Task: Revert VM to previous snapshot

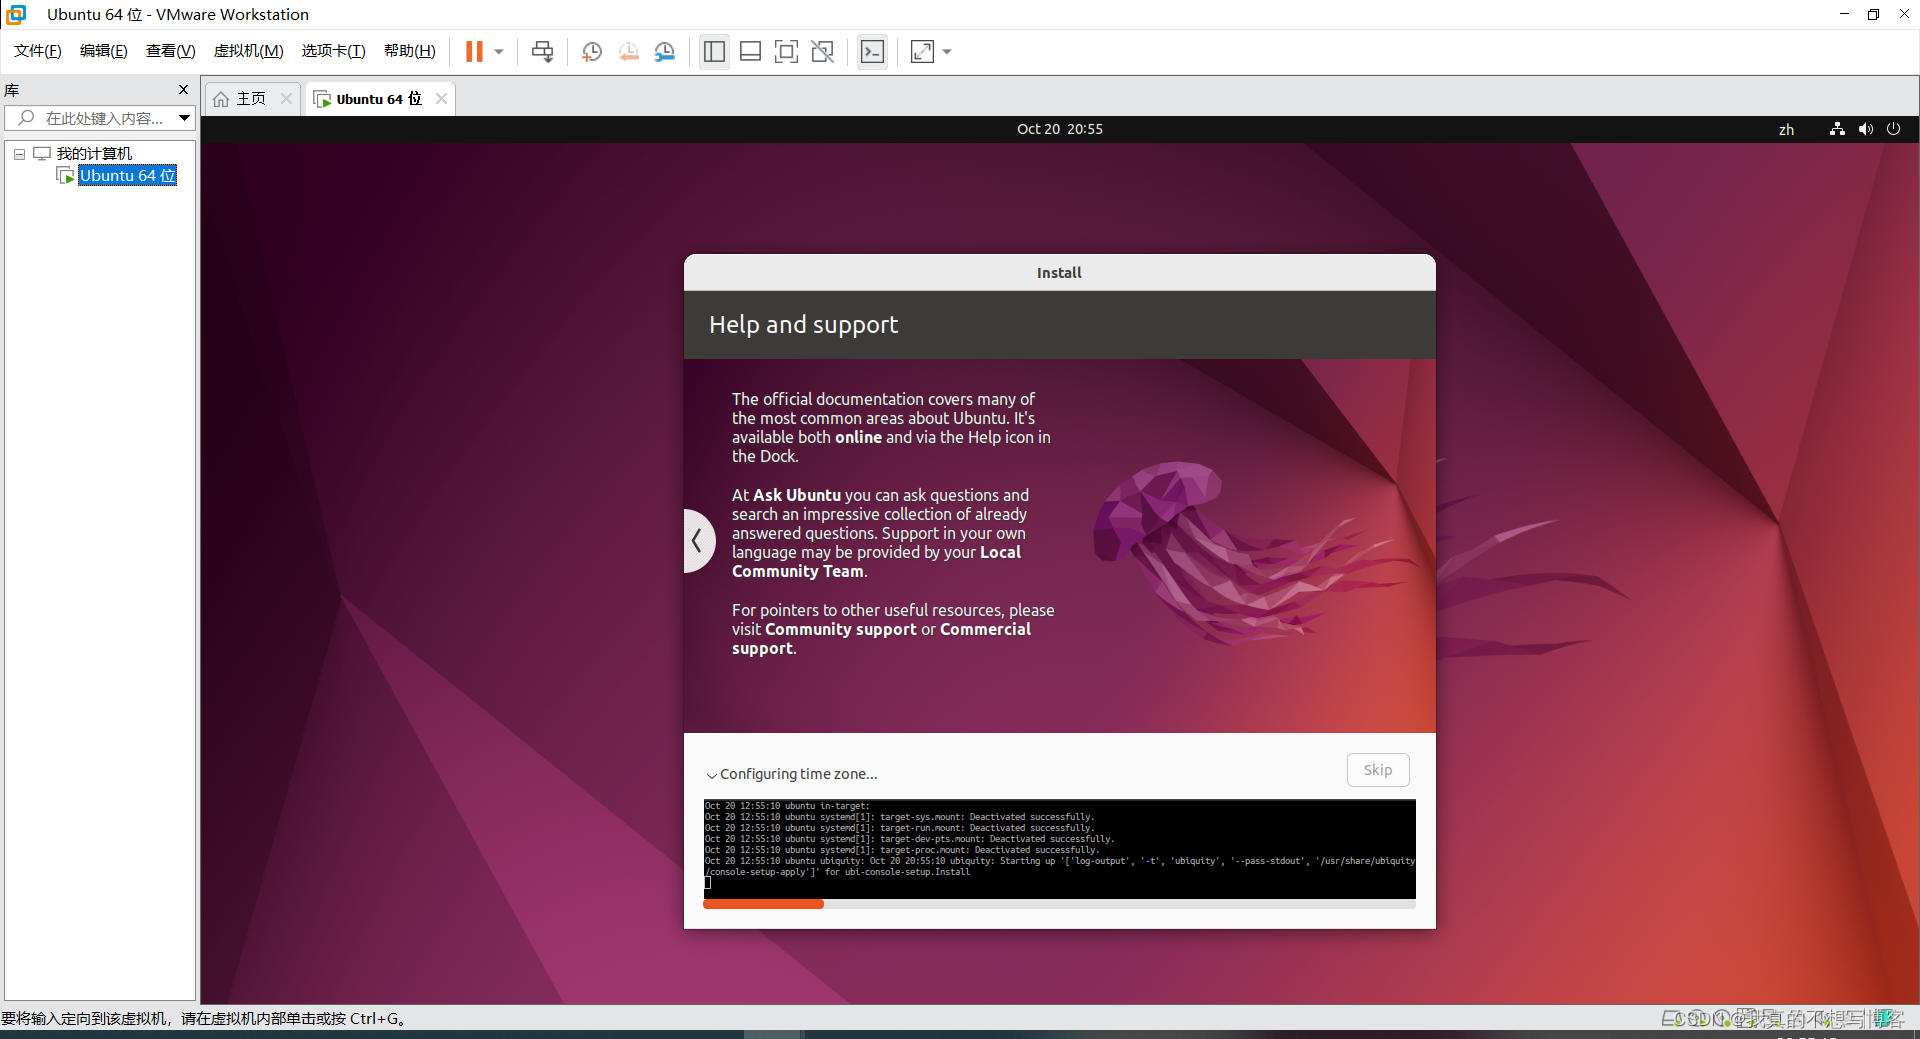Action: point(628,52)
